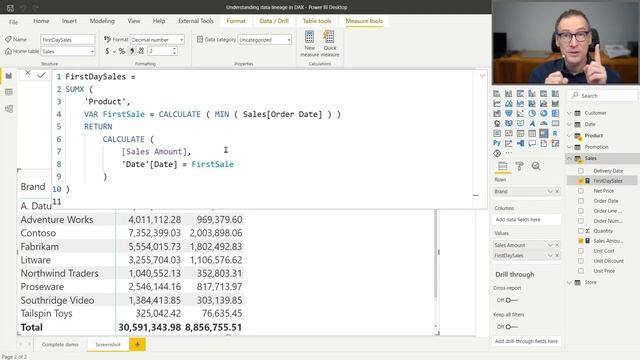
Task: Click the Fields pane Search box
Action: point(603,96)
